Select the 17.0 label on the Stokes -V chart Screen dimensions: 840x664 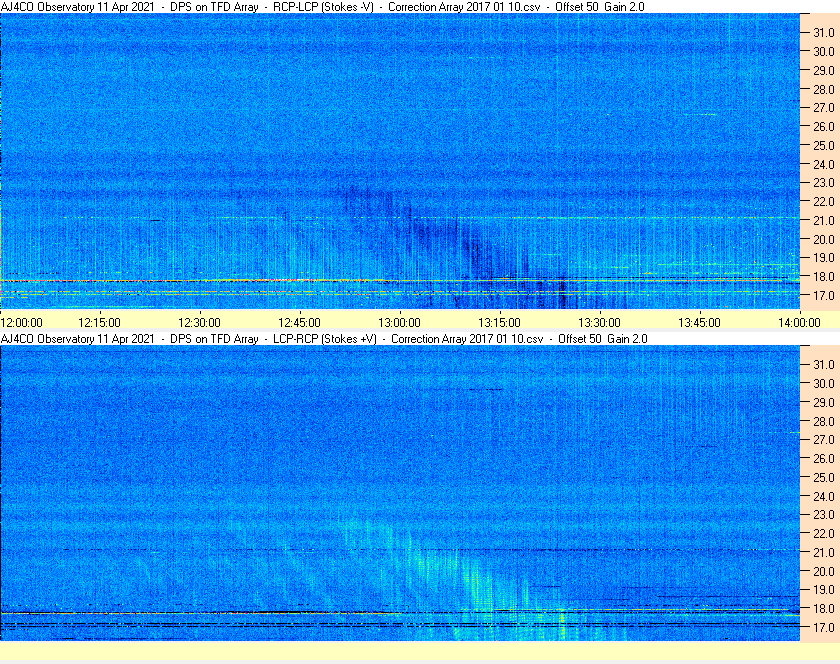click(824, 295)
